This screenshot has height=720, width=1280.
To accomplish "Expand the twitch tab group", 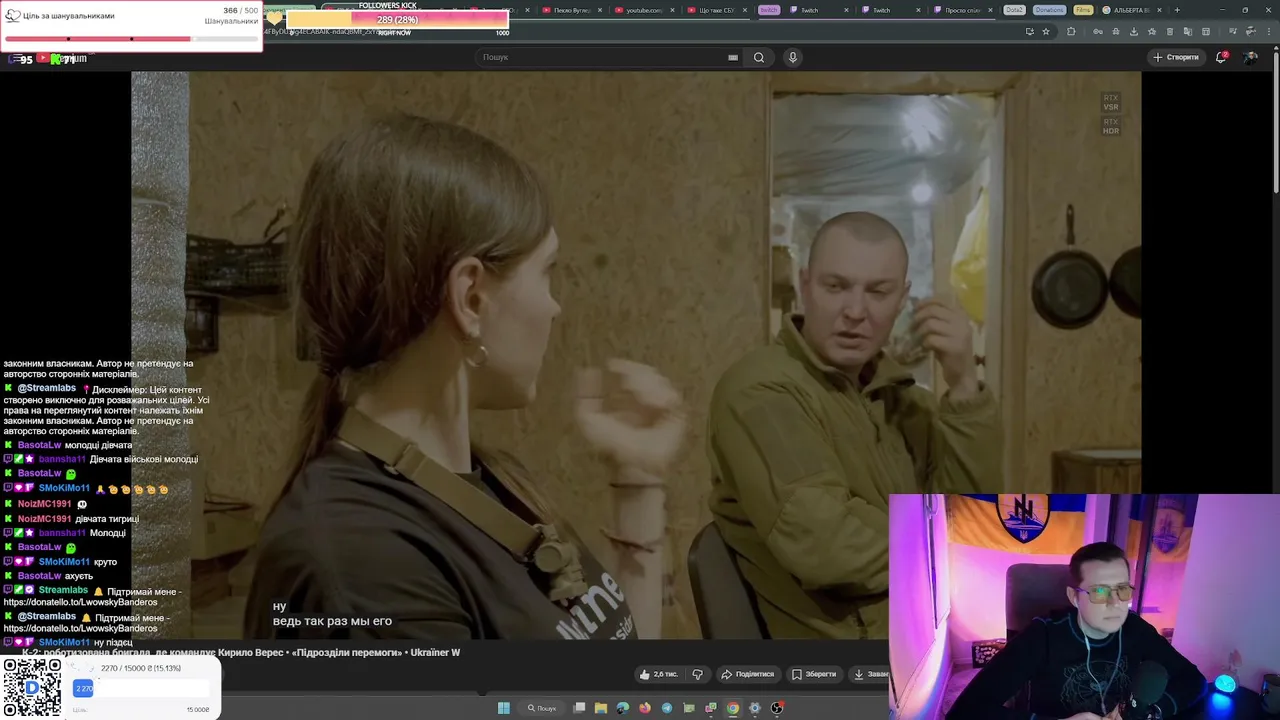I will [768, 10].
